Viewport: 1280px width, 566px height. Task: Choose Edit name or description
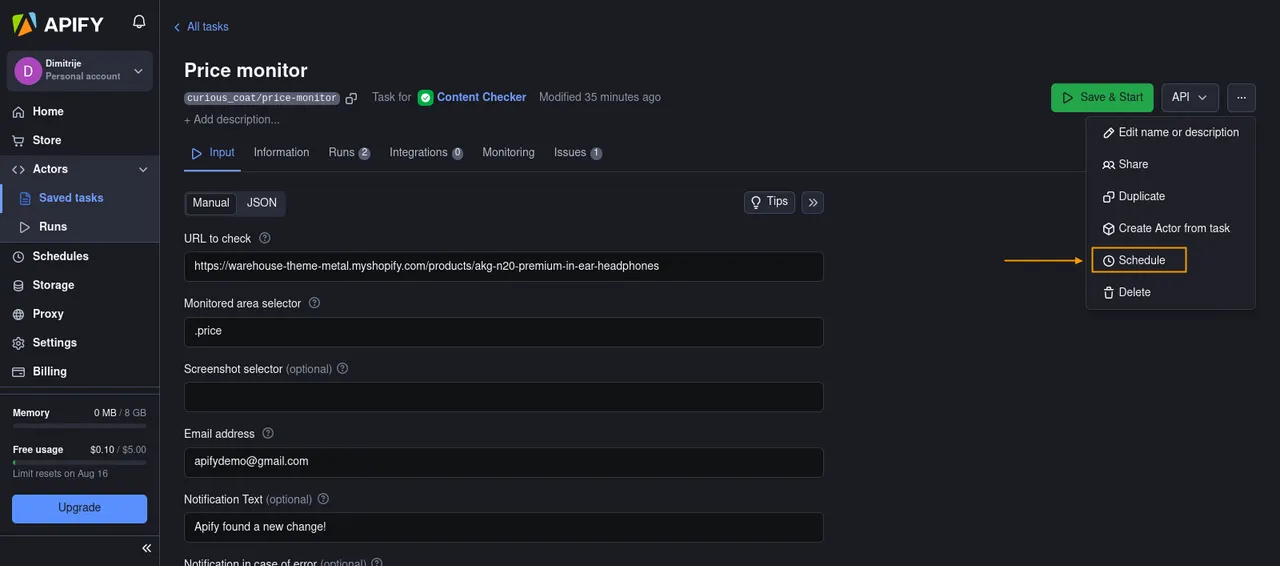click(x=1170, y=132)
